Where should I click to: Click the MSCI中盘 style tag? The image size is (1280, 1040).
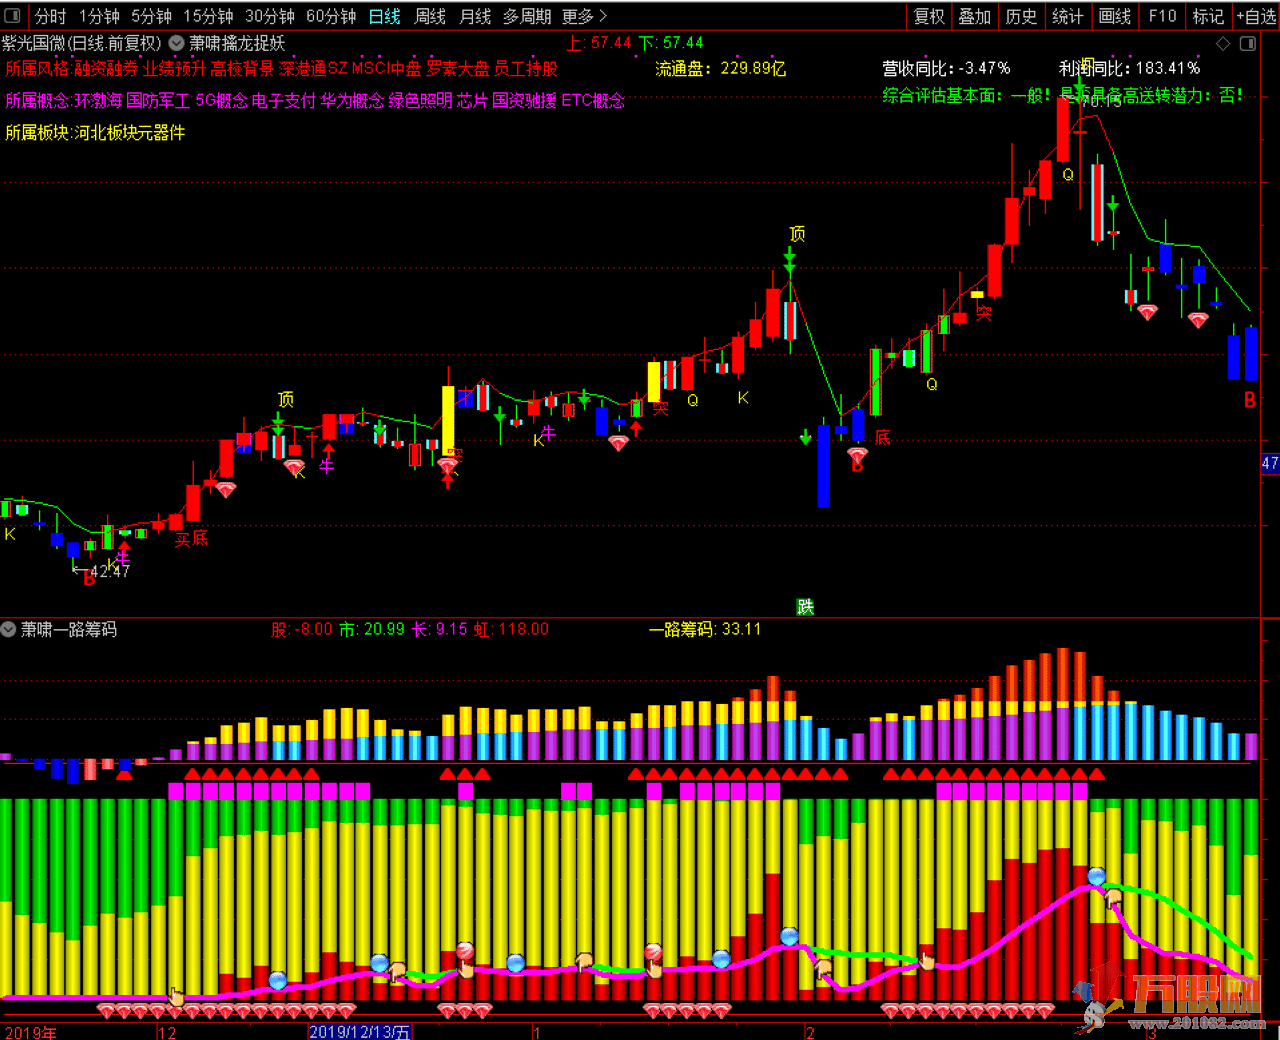(386, 69)
